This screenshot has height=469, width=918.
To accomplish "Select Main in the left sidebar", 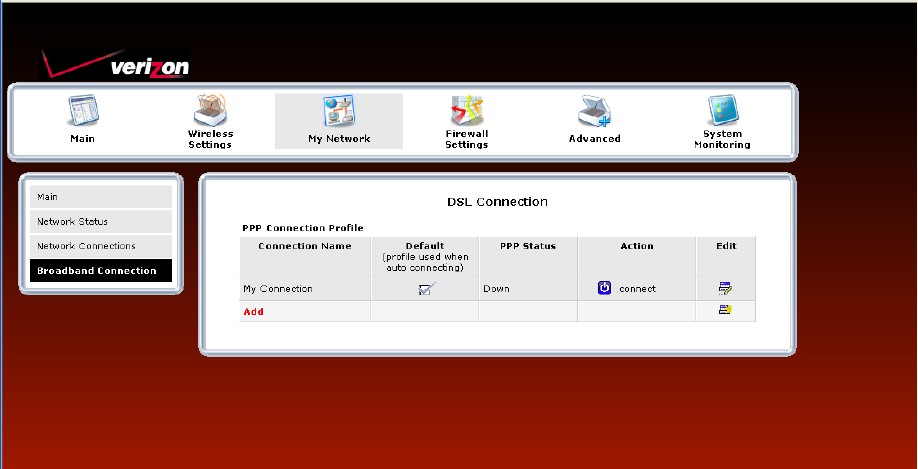I will pos(100,197).
